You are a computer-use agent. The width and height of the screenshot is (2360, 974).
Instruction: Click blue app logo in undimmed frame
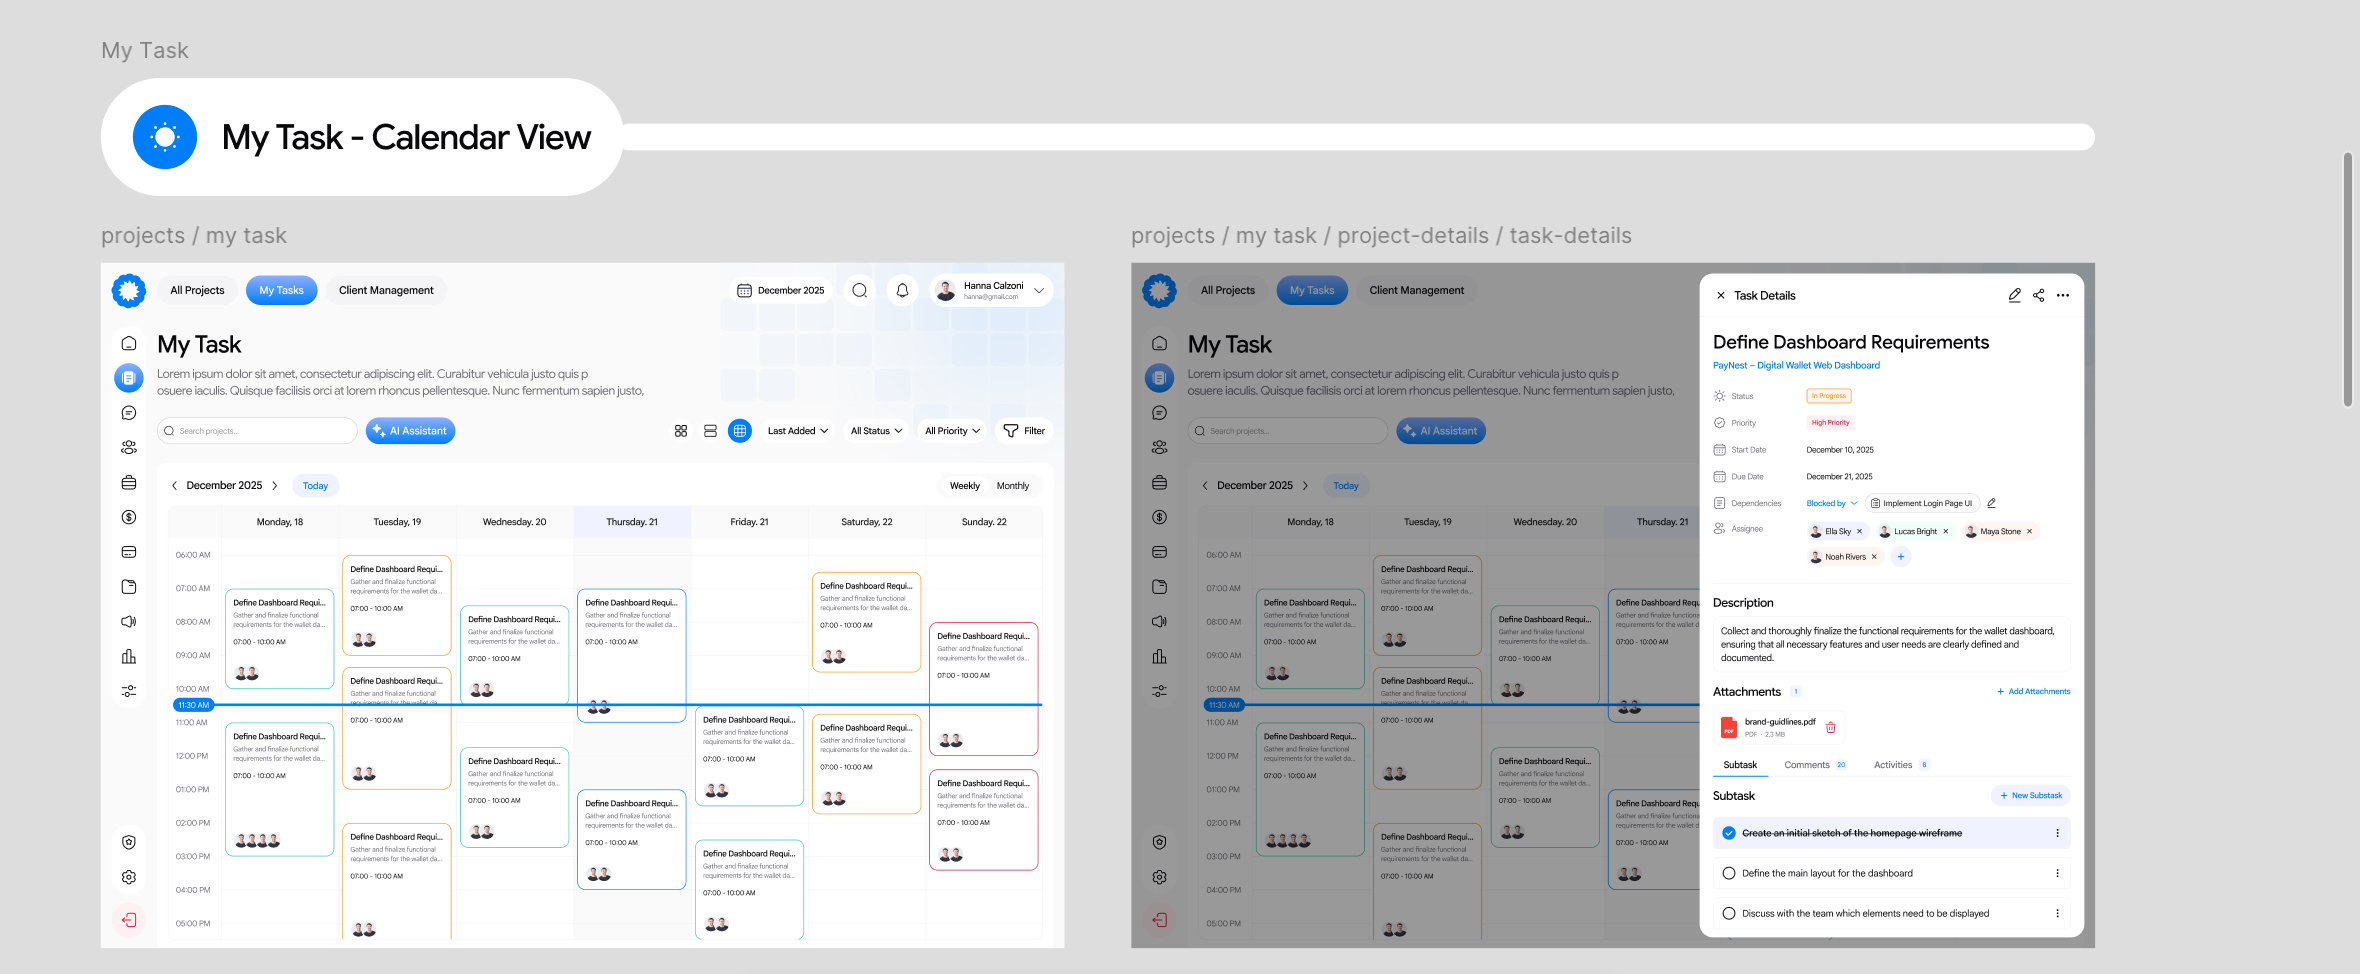[x=129, y=290]
